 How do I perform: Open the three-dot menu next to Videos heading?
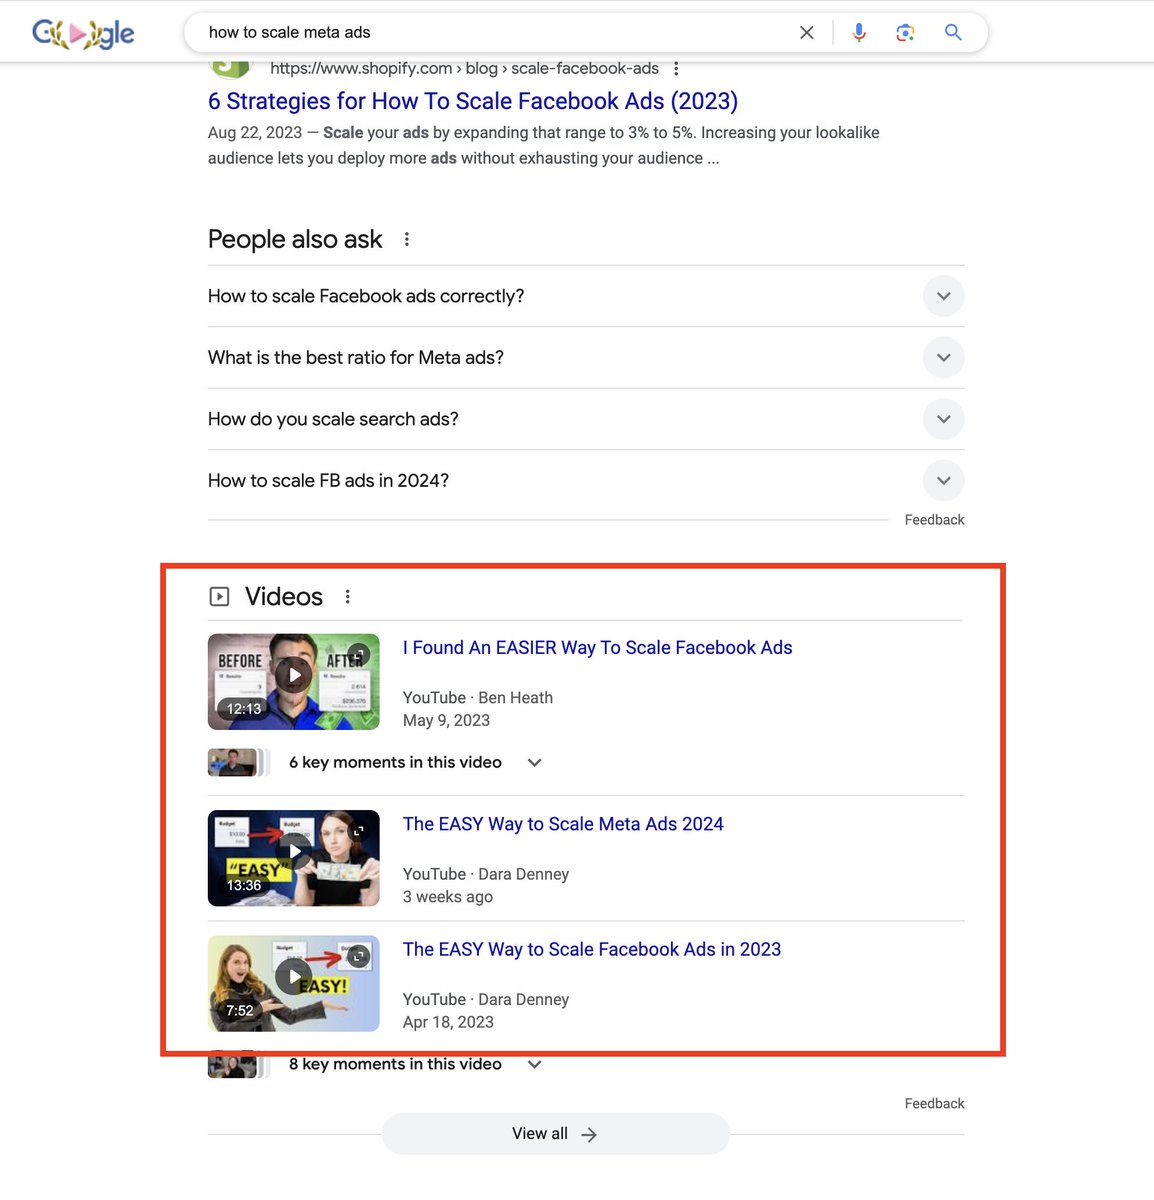348,597
